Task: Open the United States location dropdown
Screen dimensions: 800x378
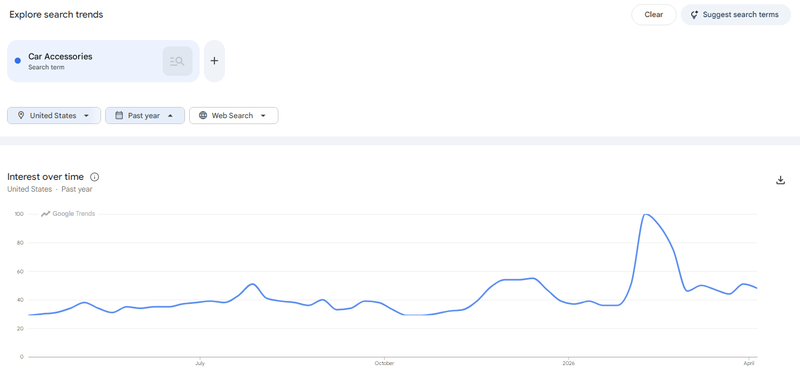Action: pyautogui.click(x=54, y=115)
